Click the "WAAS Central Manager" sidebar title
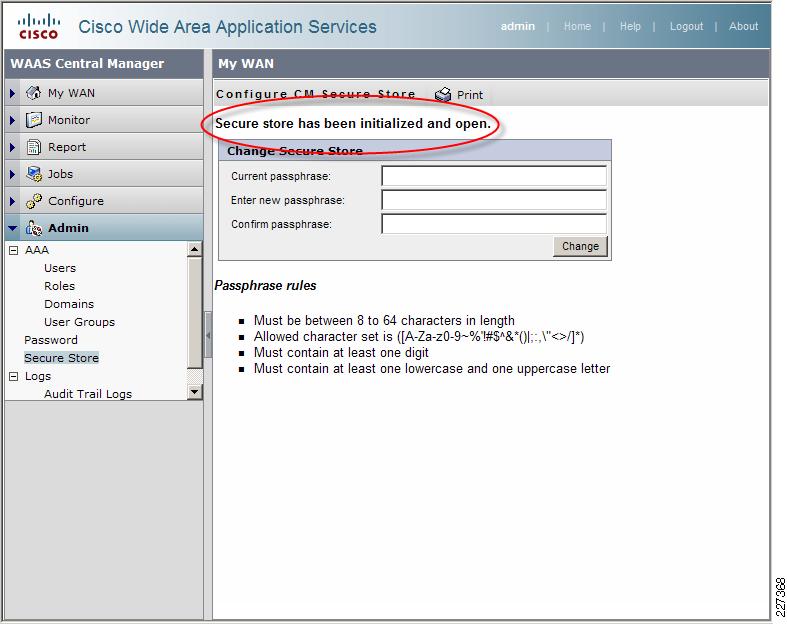The width and height of the screenshot is (787, 624). point(87,63)
